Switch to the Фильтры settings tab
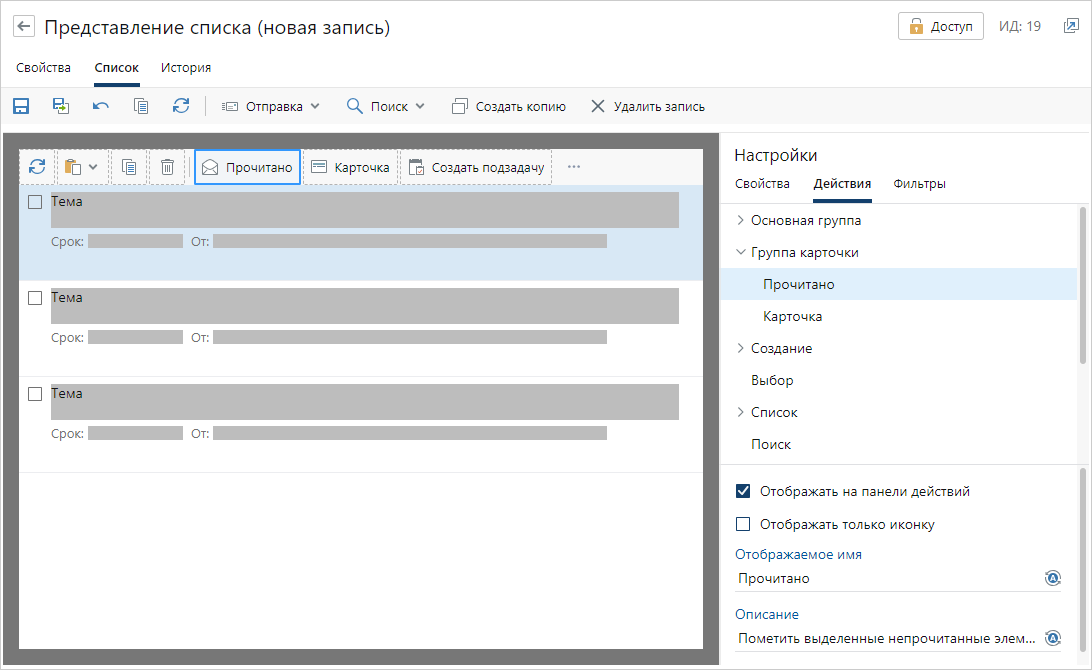 point(919,184)
